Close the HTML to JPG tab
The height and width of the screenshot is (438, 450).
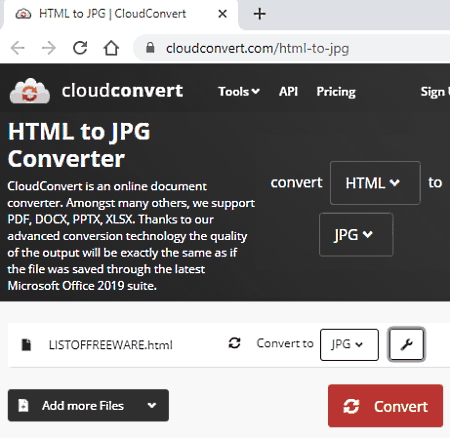click(x=222, y=14)
